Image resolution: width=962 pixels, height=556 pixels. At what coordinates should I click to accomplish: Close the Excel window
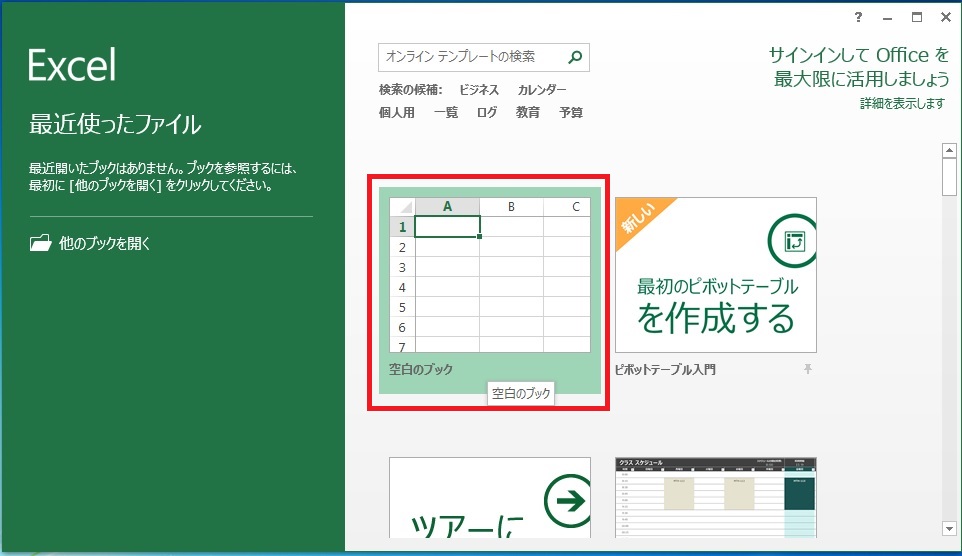click(945, 17)
